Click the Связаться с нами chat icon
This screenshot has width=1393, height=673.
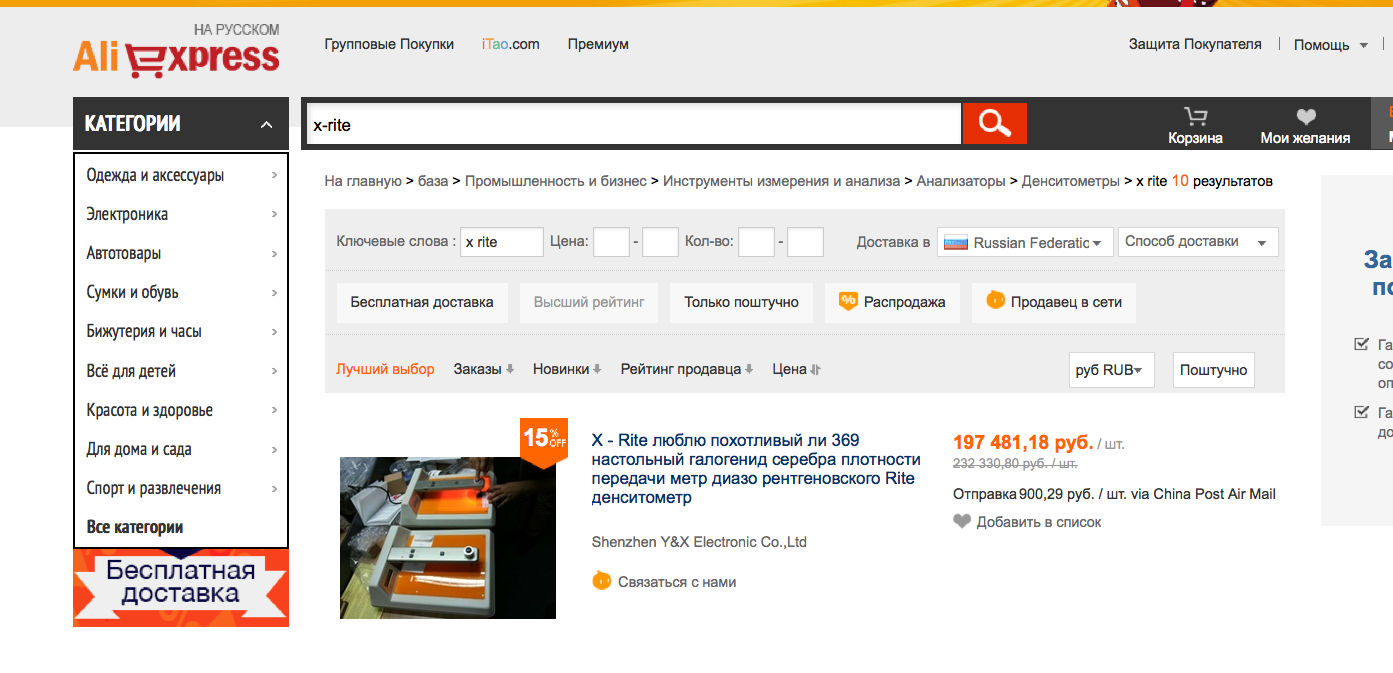pyautogui.click(x=601, y=580)
